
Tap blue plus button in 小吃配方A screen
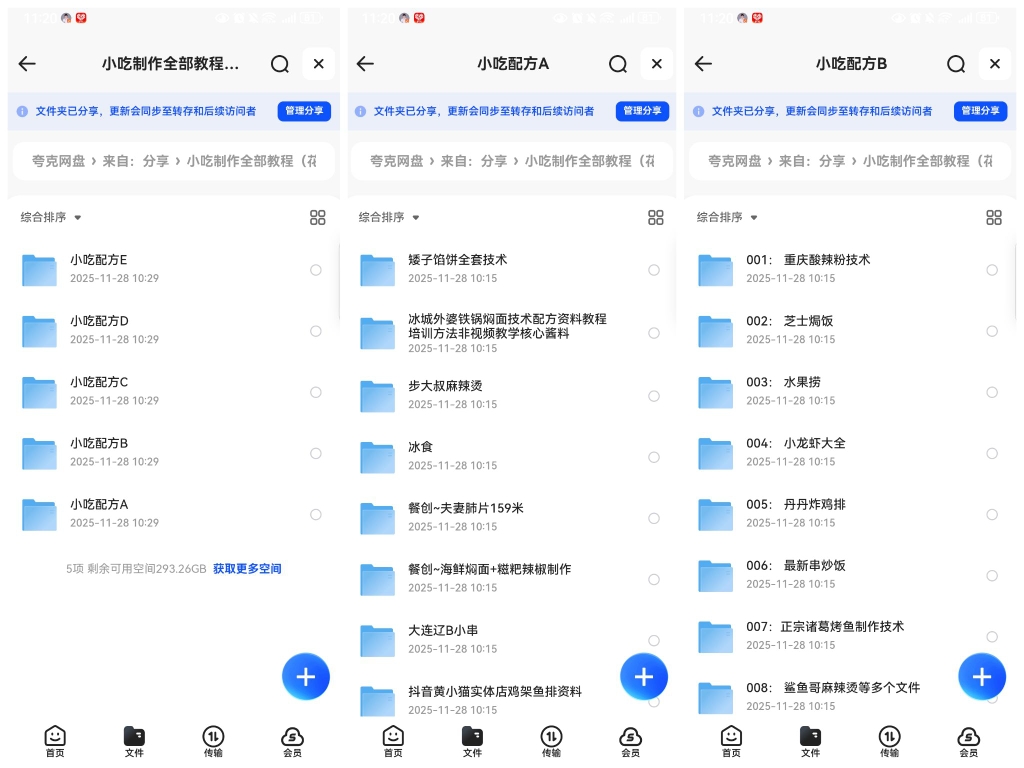pyautogui.click(x=644, y=677)
